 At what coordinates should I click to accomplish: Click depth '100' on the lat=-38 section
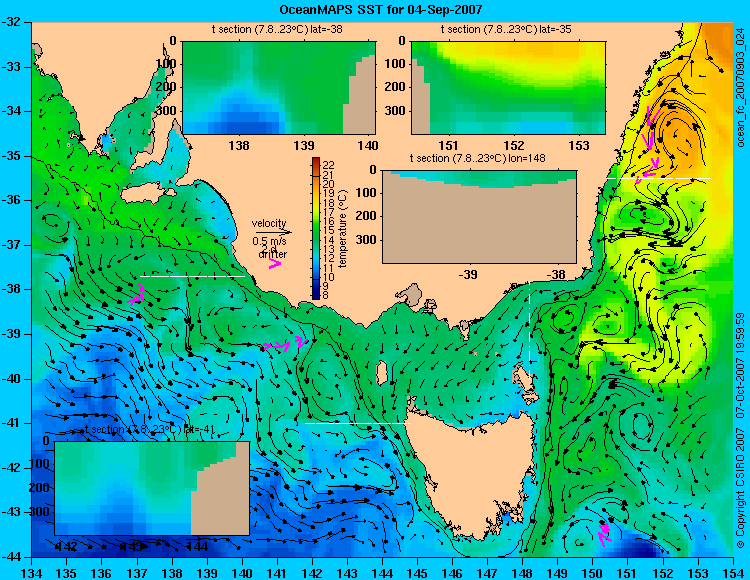(166, 64)
